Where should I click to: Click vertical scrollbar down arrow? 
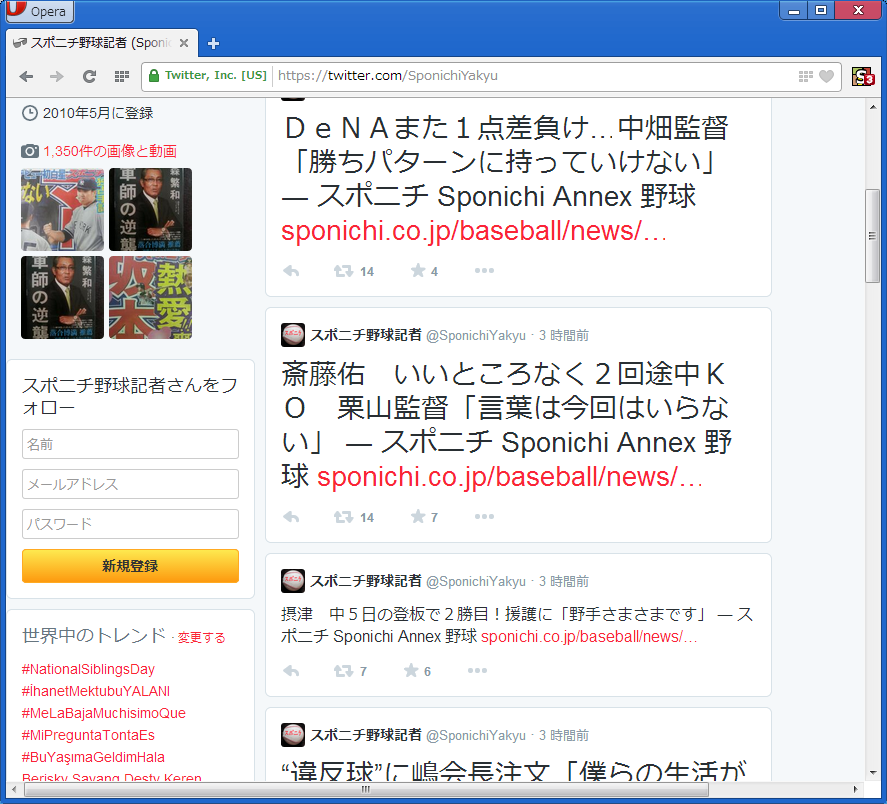click(873, 772)
